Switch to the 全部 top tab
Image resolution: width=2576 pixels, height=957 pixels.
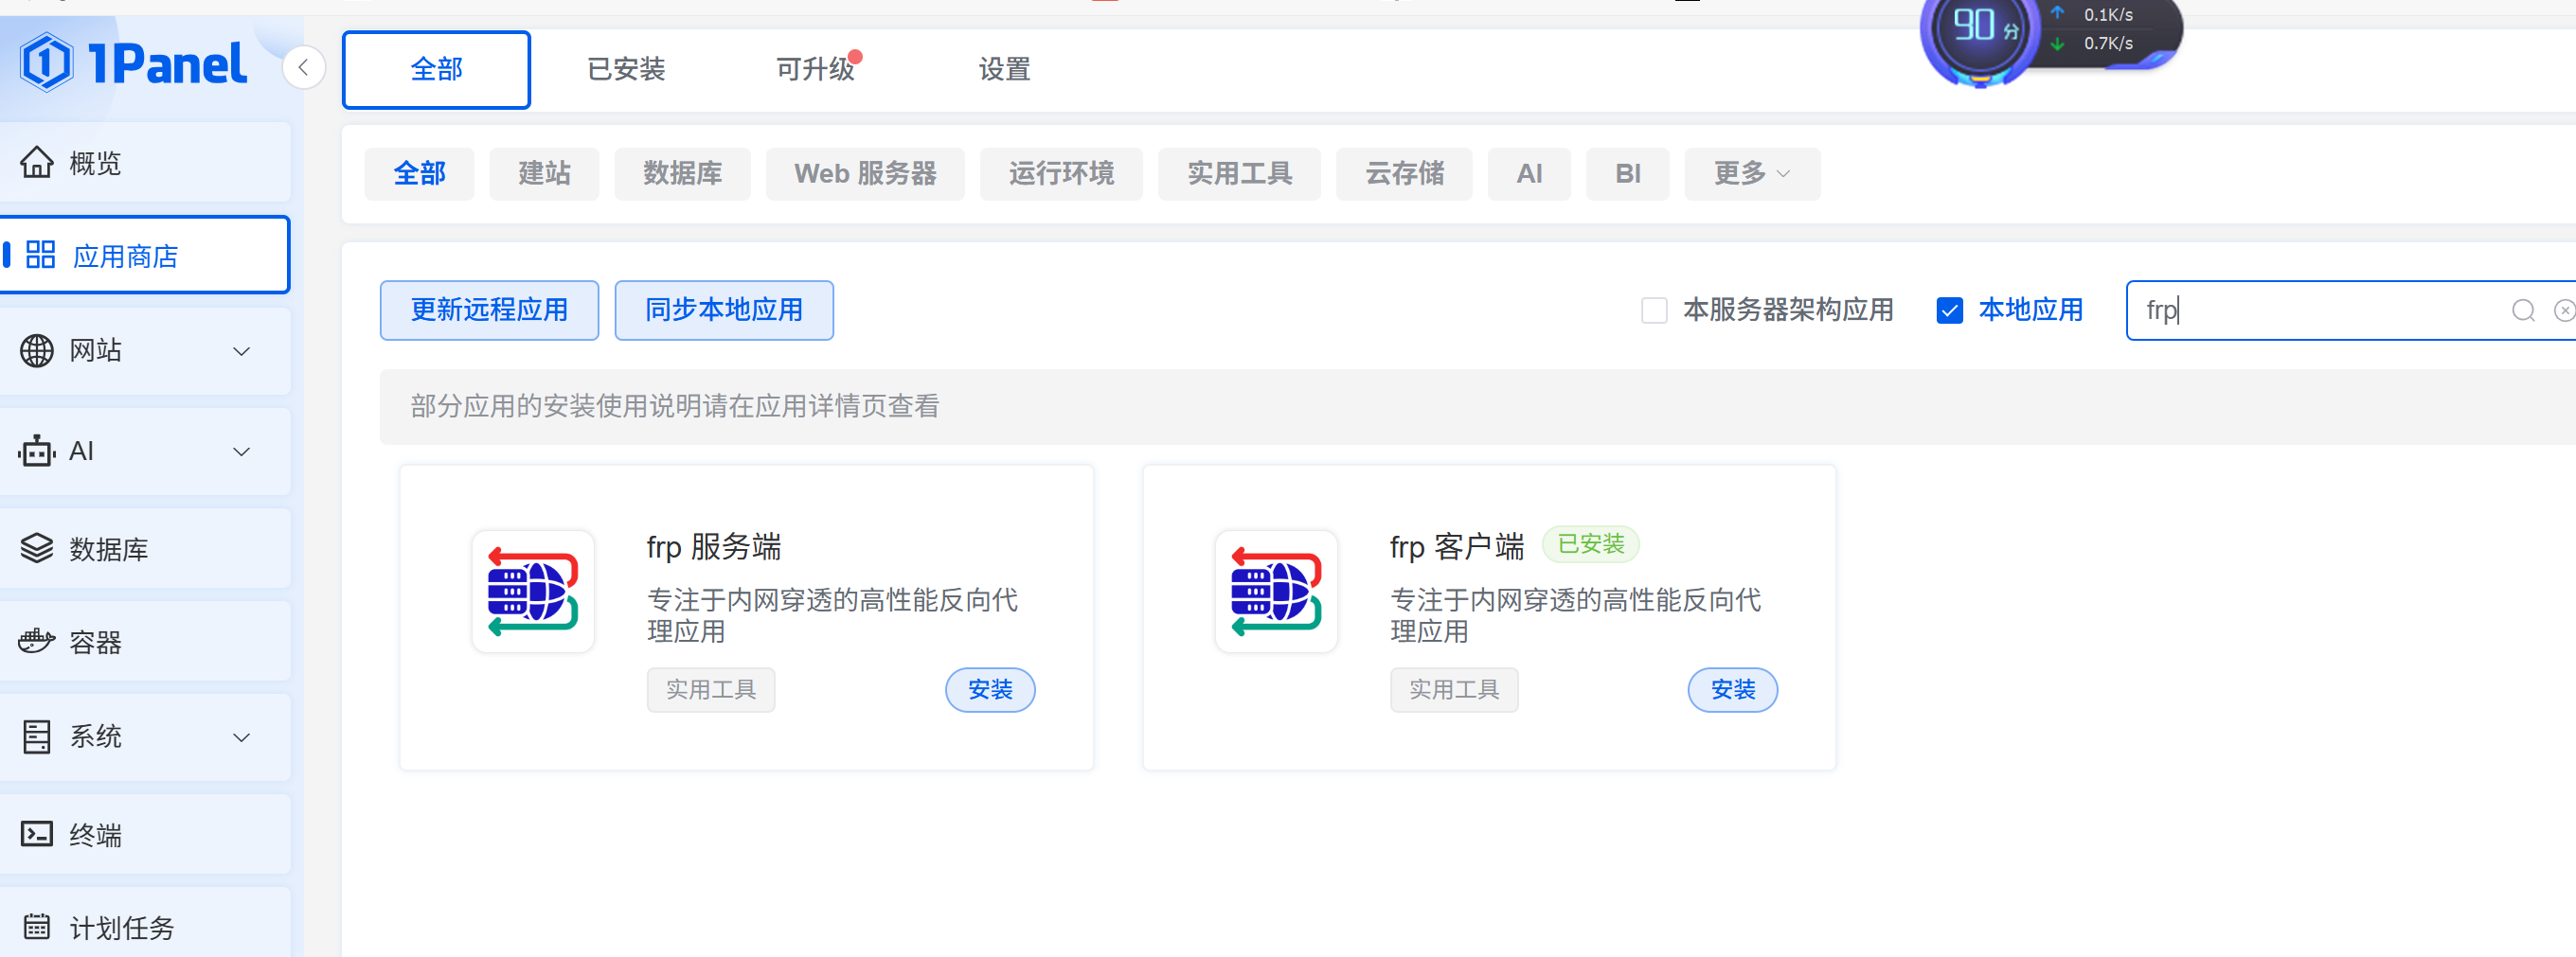click(436, 69)
